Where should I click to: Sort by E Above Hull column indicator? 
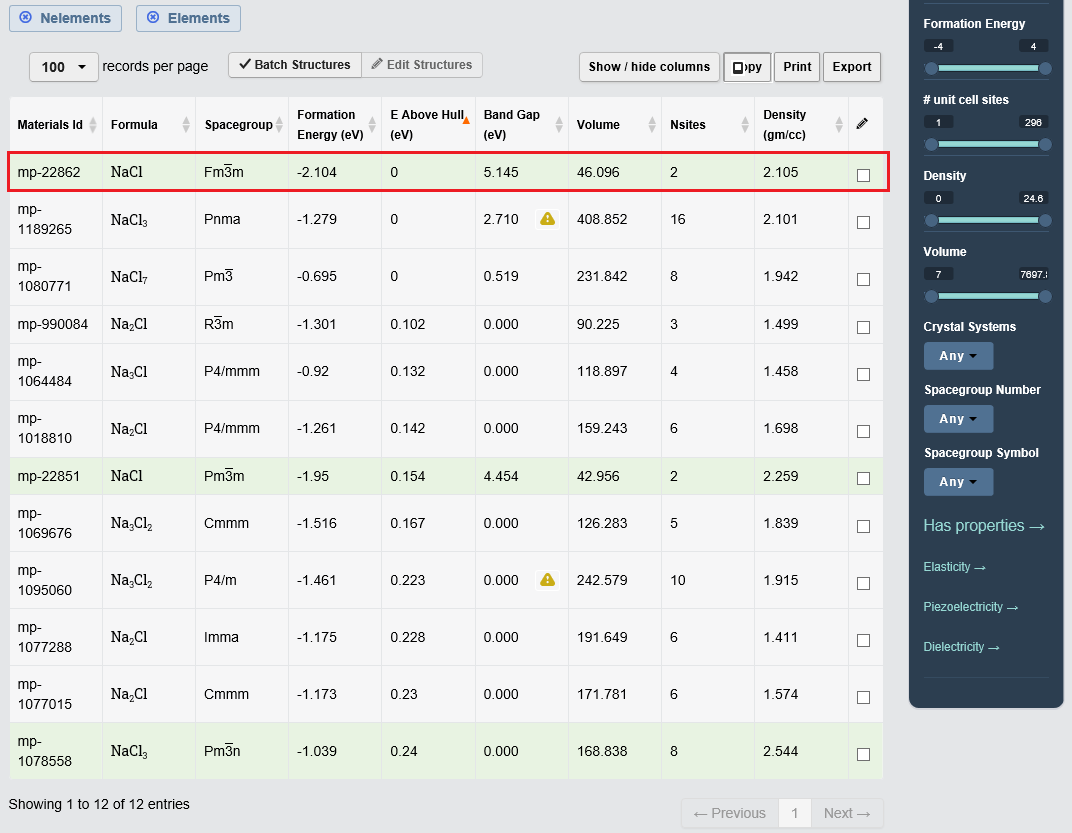[466, 120]
